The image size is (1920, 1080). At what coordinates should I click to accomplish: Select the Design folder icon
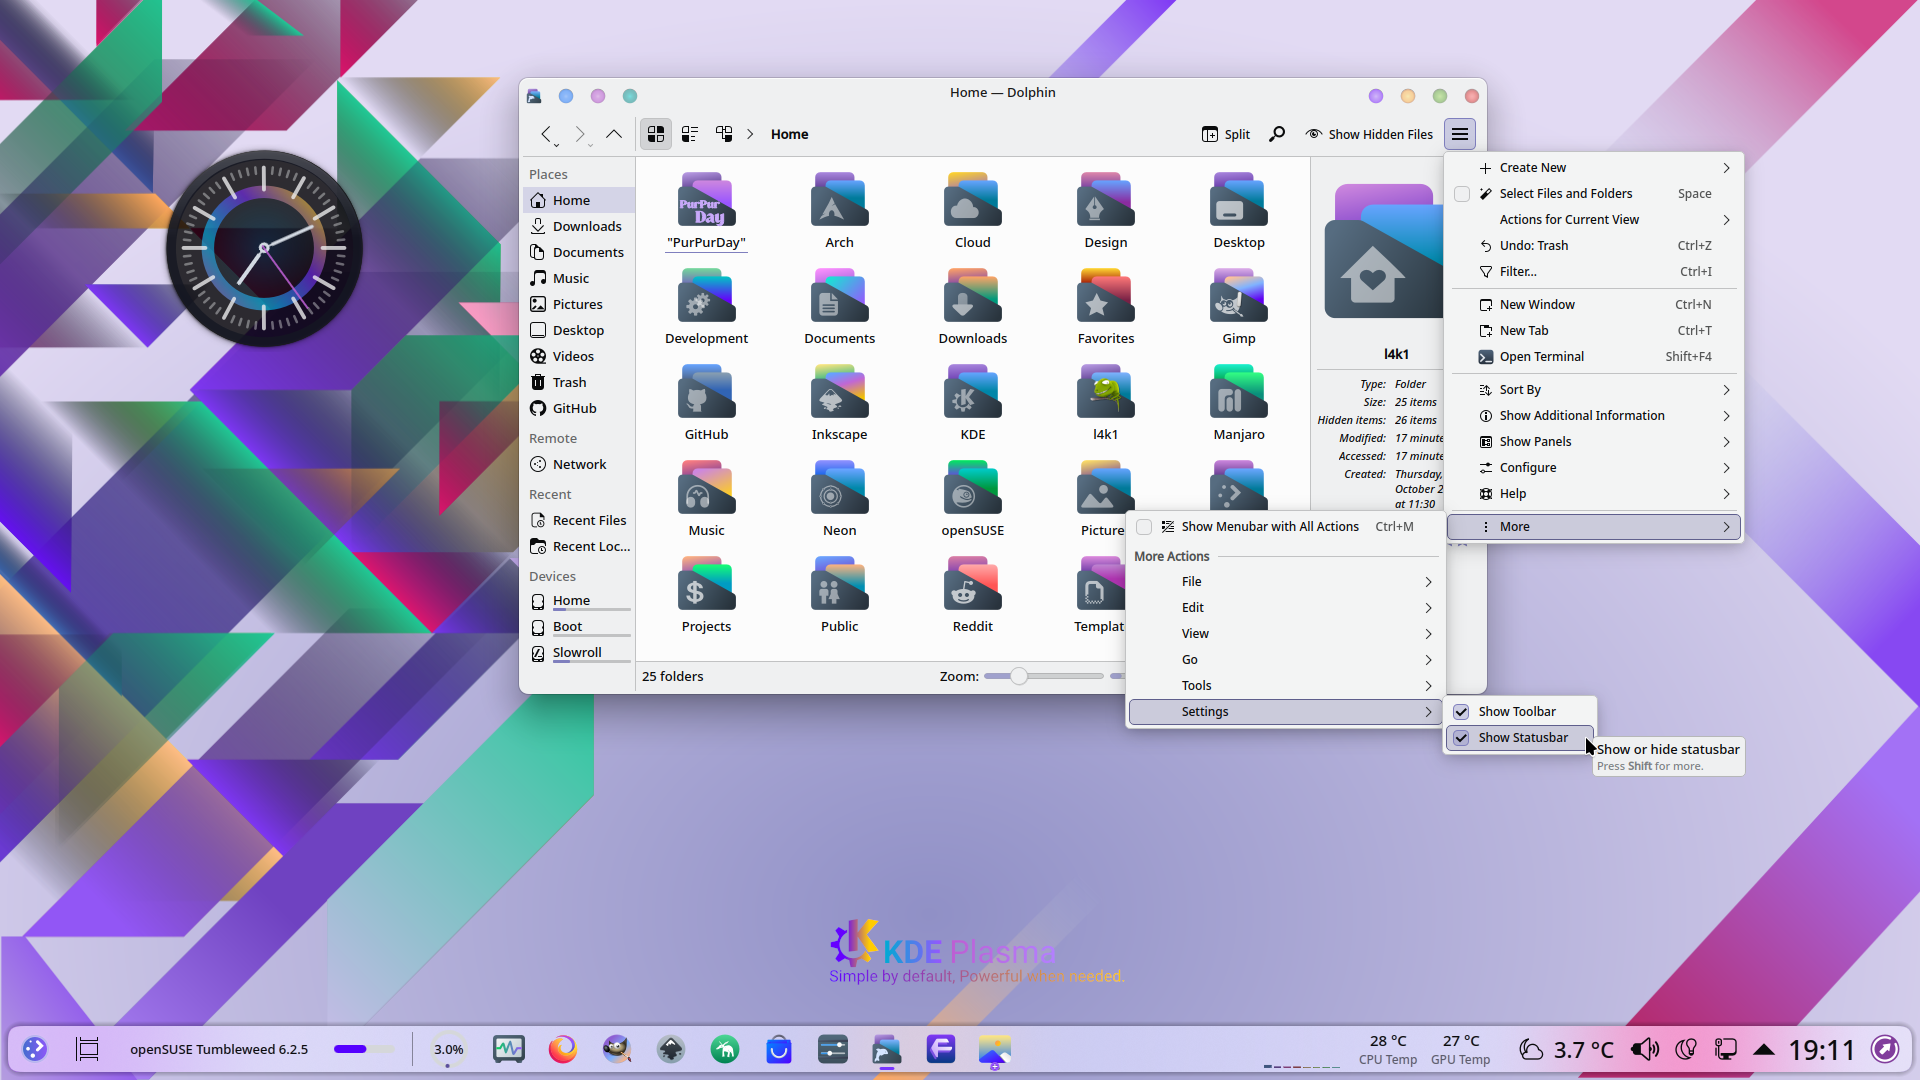[x=1105, y=200]
